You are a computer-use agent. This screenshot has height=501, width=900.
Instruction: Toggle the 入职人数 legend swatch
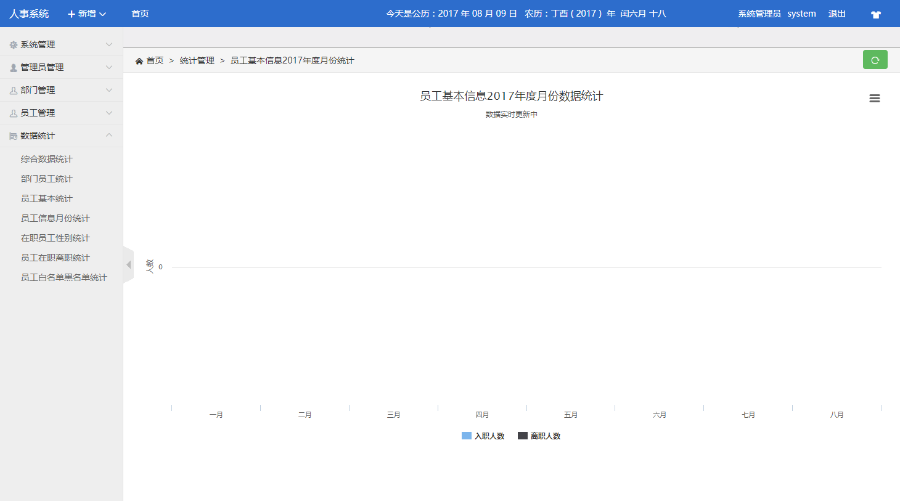(x=467, y=436)
